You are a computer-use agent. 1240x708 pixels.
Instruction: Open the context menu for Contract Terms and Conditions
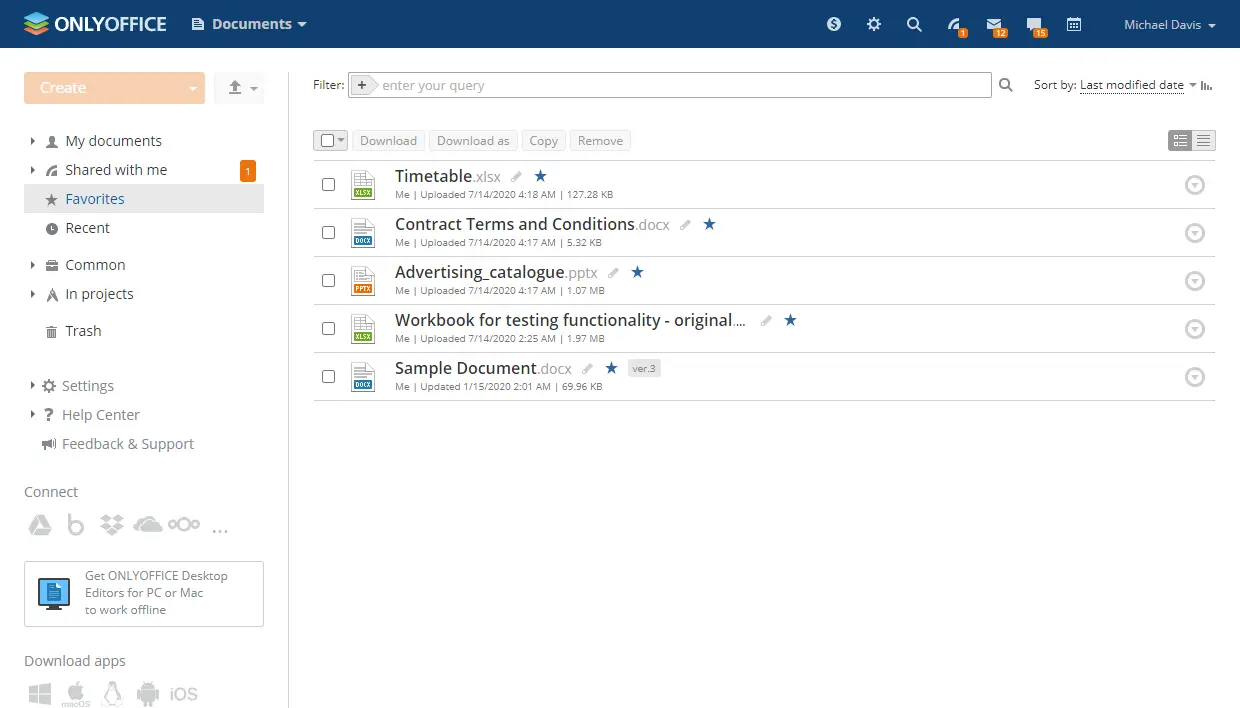coord(1195,233)
